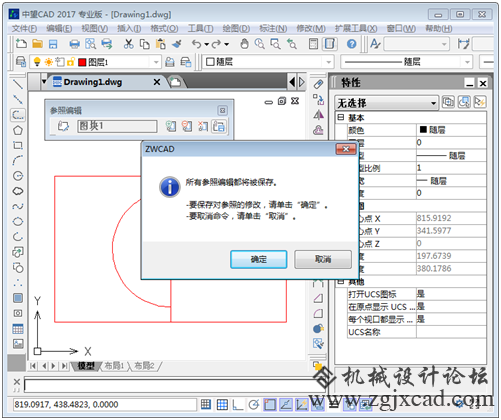Select the Table tool in left toolbar
The height and width of the screenshot is (420, 501).
[x=18, y=329]
